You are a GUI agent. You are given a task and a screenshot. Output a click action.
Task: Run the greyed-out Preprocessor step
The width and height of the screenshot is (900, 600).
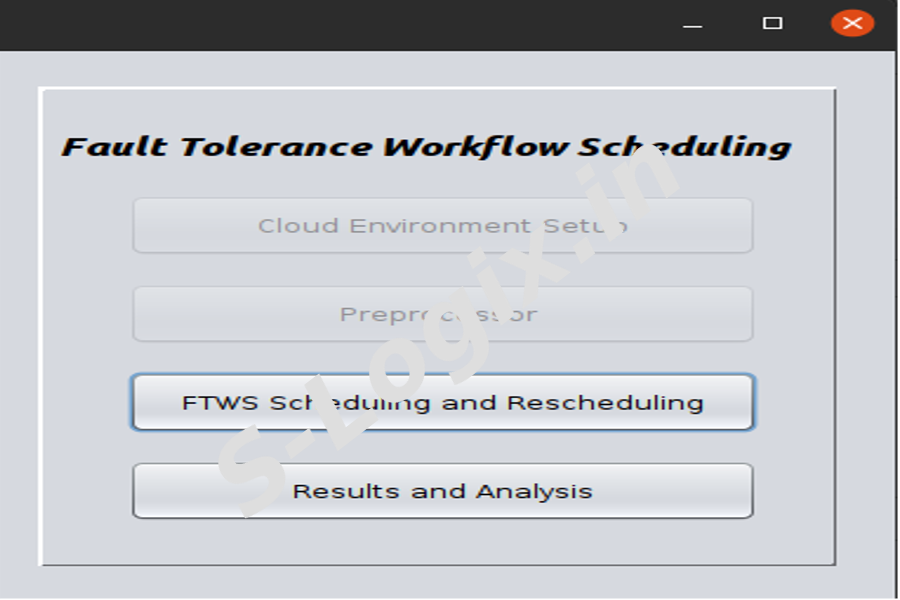(442, 314)
